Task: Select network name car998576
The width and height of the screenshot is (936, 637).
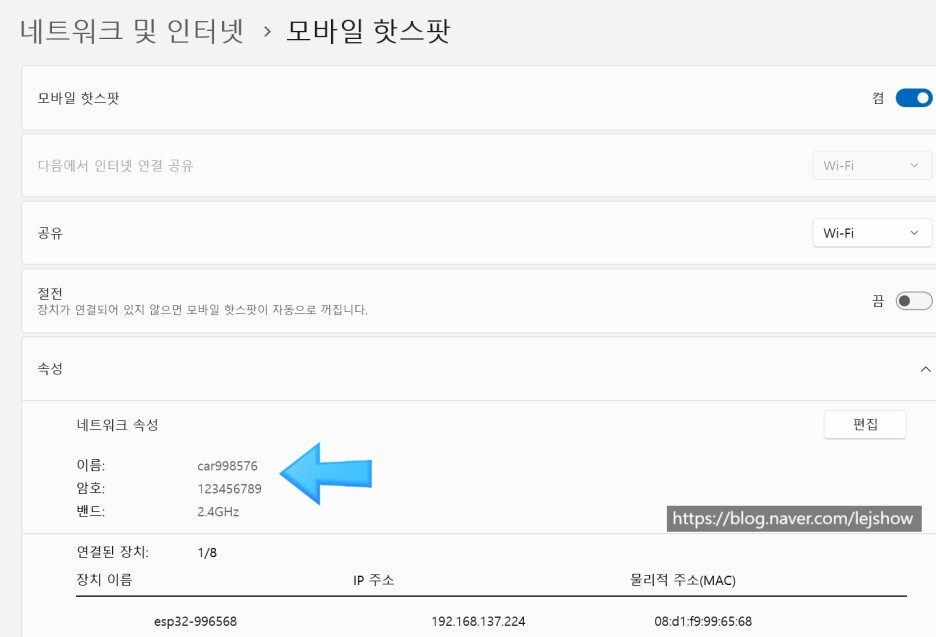Action: click(x=227, y=466)
